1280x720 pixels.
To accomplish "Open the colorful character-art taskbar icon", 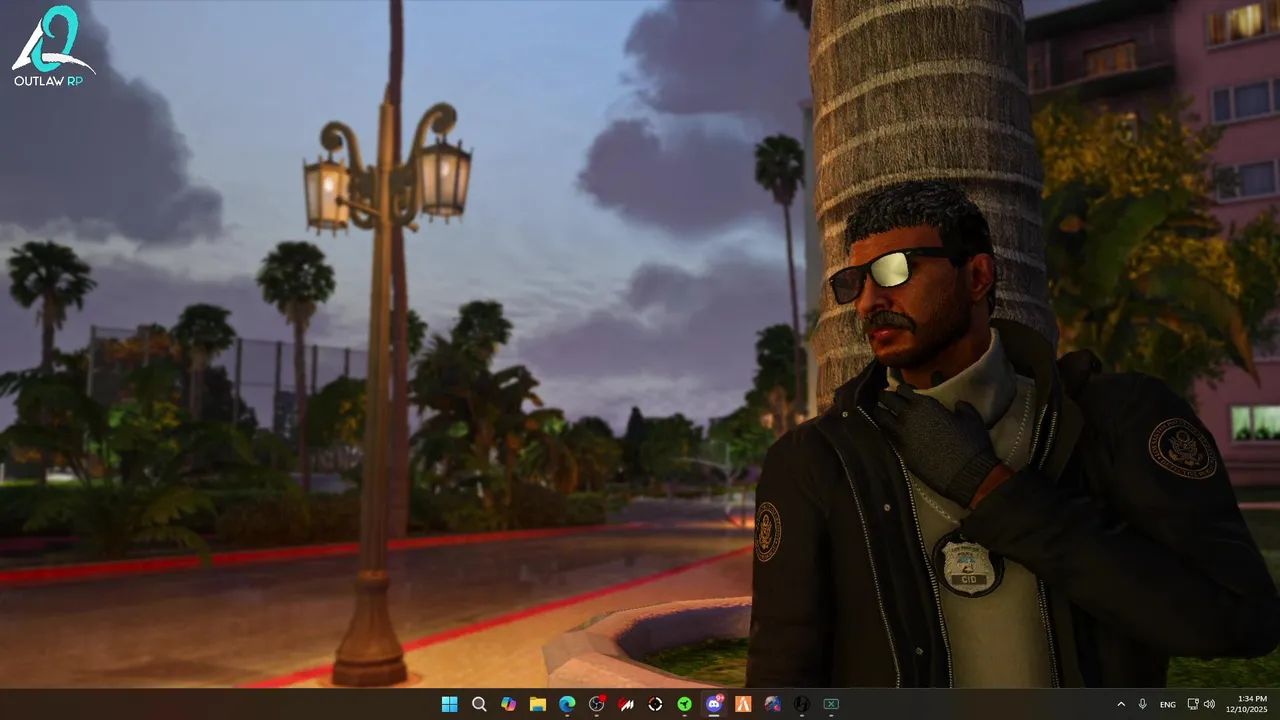I will pos(772,704).
